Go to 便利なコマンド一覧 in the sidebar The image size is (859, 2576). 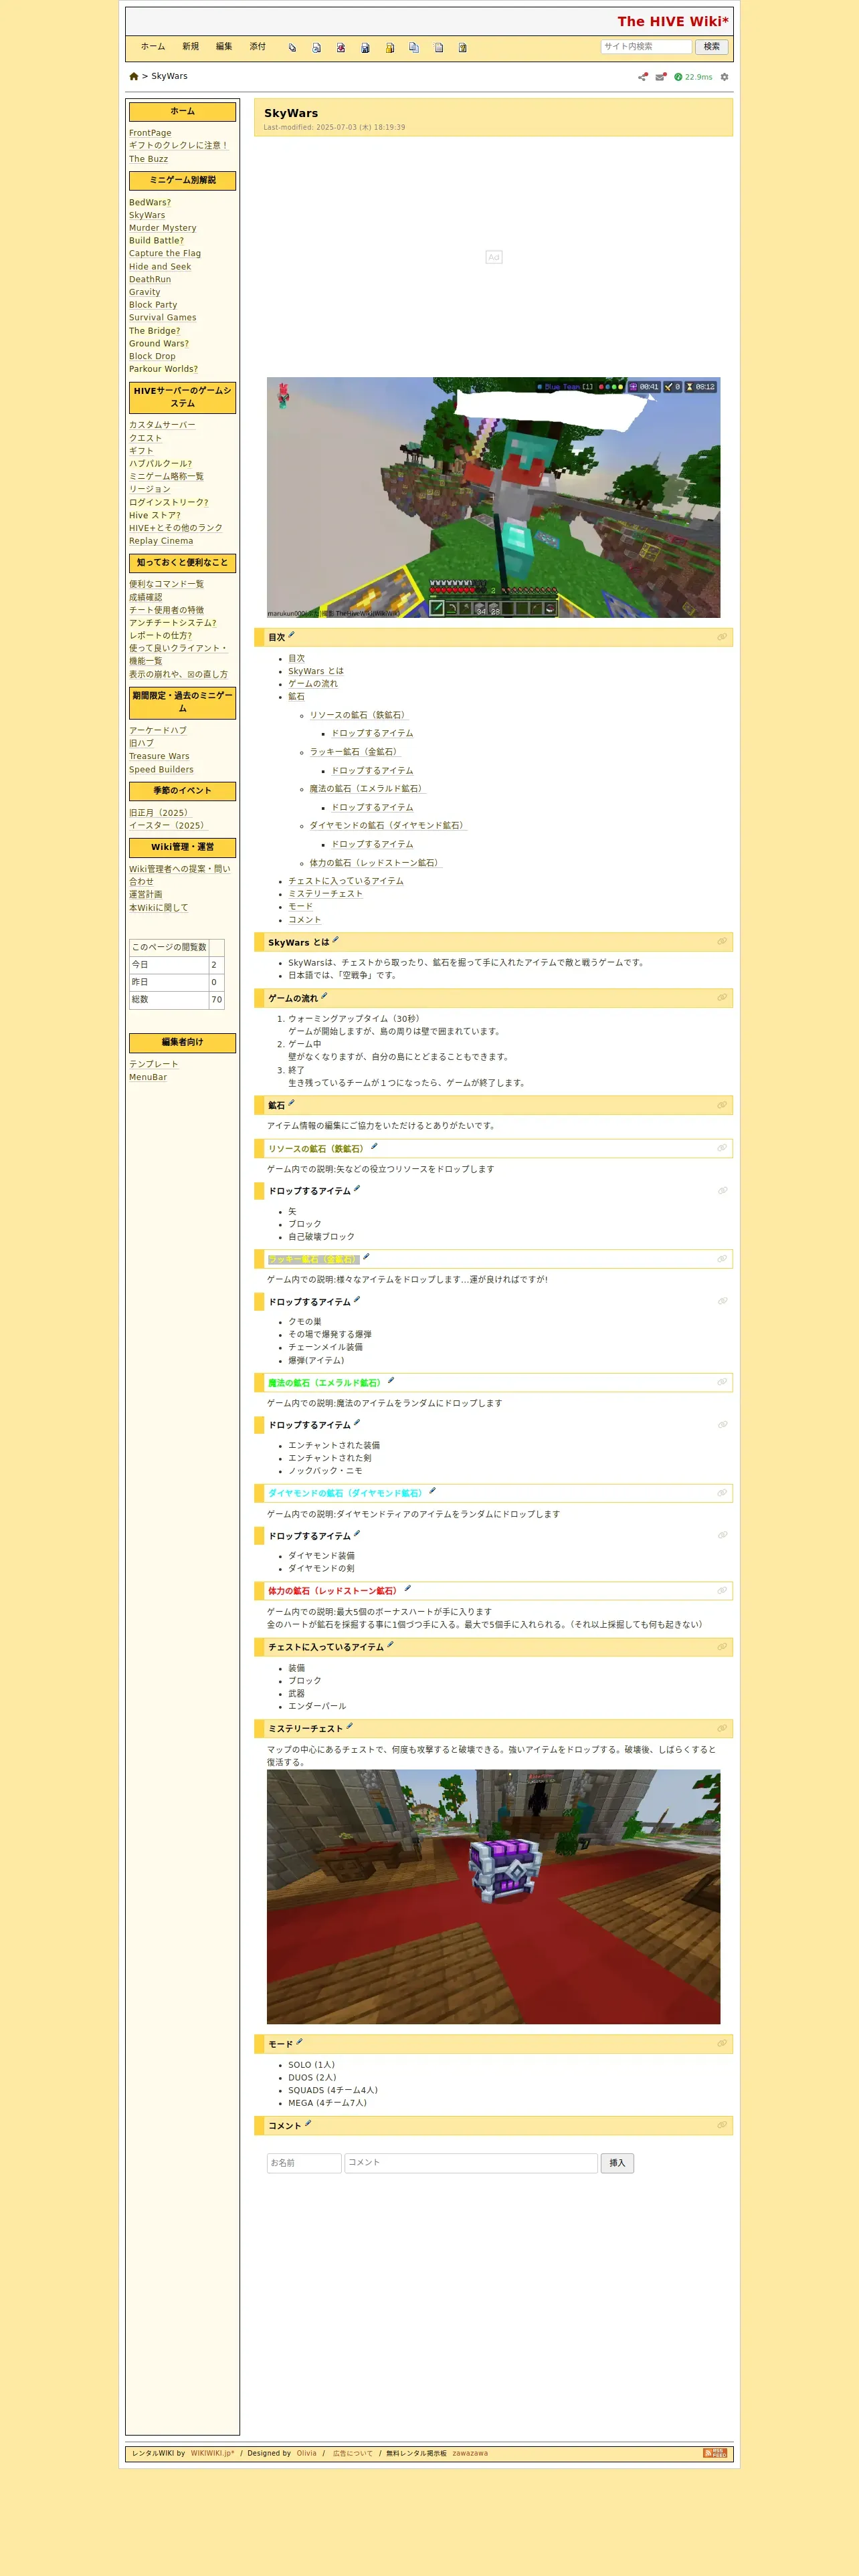point(166,584)
